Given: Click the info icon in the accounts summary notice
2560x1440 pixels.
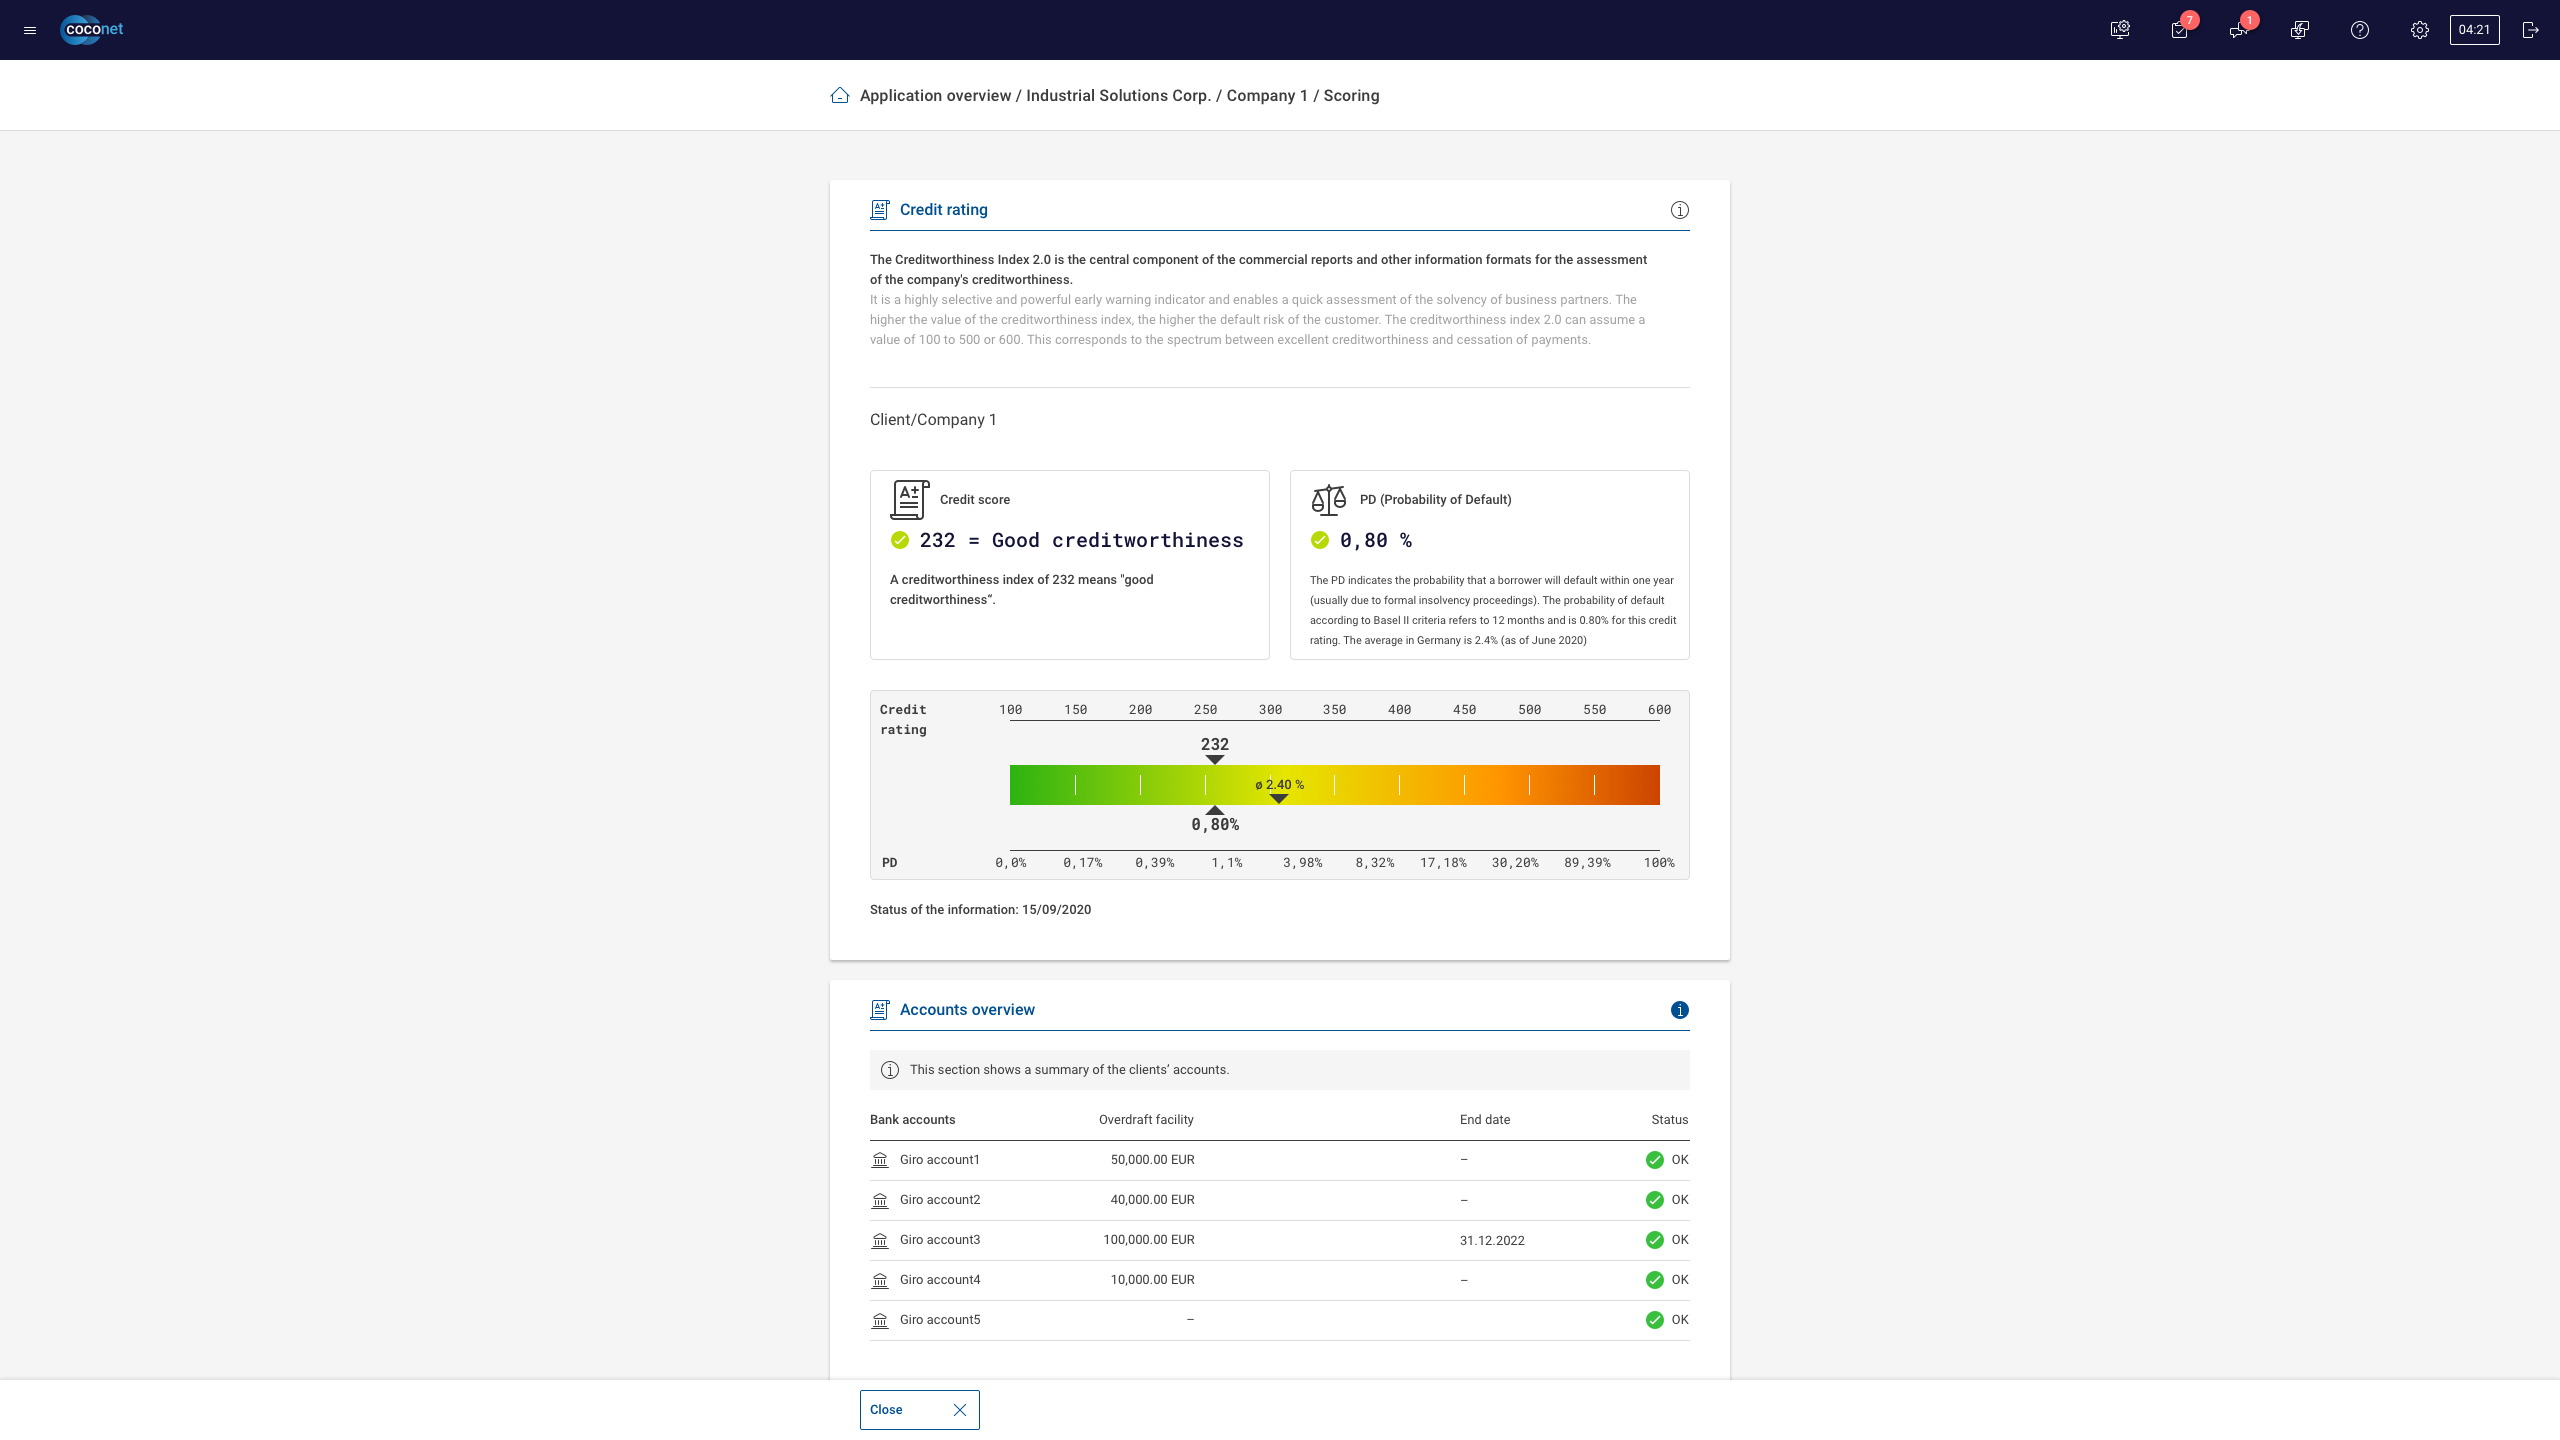Looking at the screenshot, I should pyautogui.click(x=890, y=1070).
